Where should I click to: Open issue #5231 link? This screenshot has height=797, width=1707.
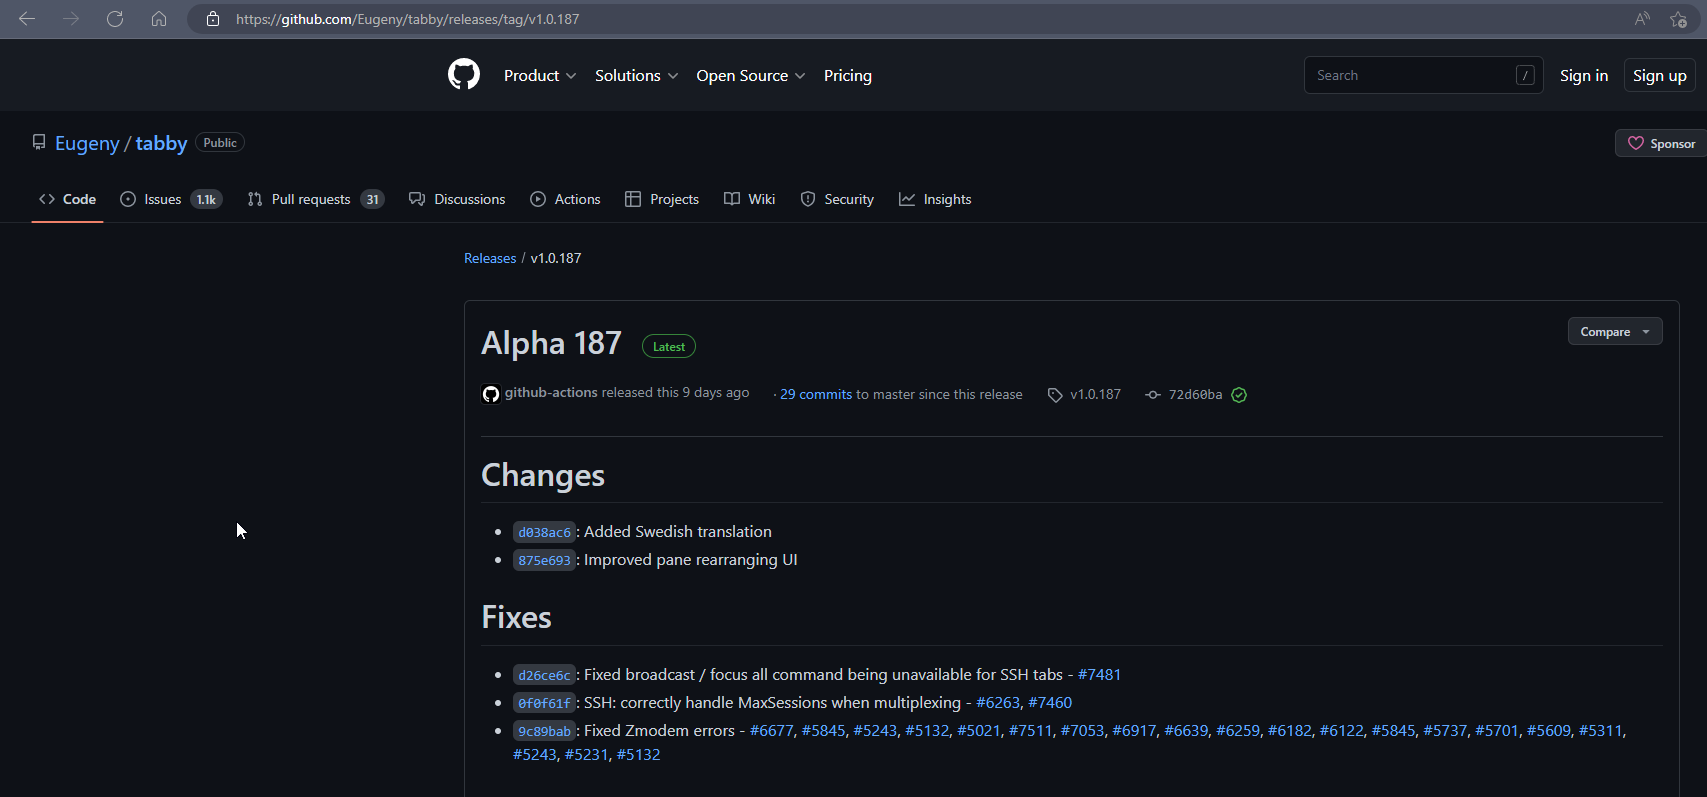[587, 755]
